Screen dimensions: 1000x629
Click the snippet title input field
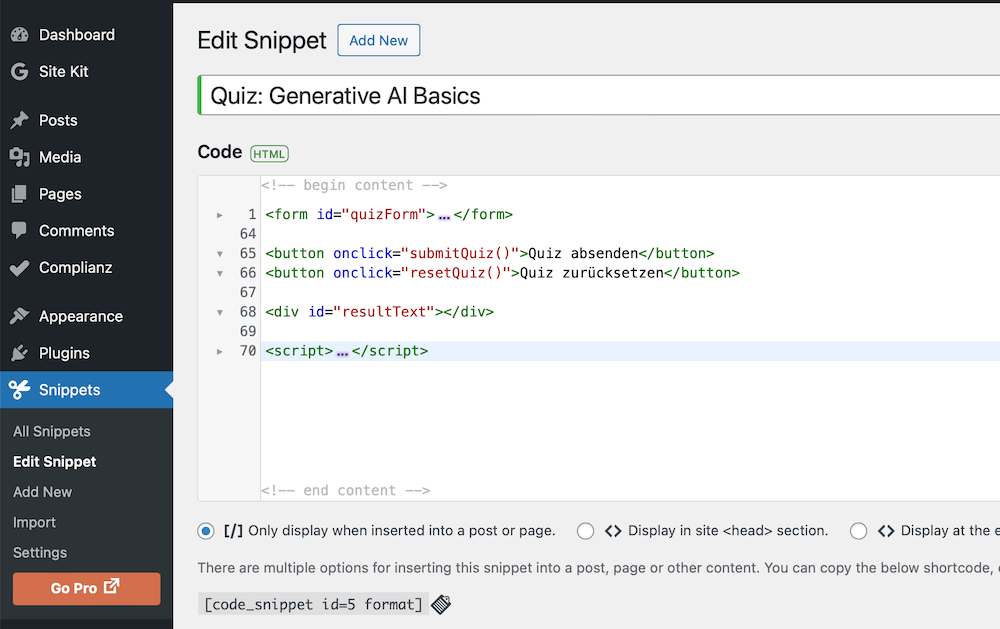(x=600, y=96)
